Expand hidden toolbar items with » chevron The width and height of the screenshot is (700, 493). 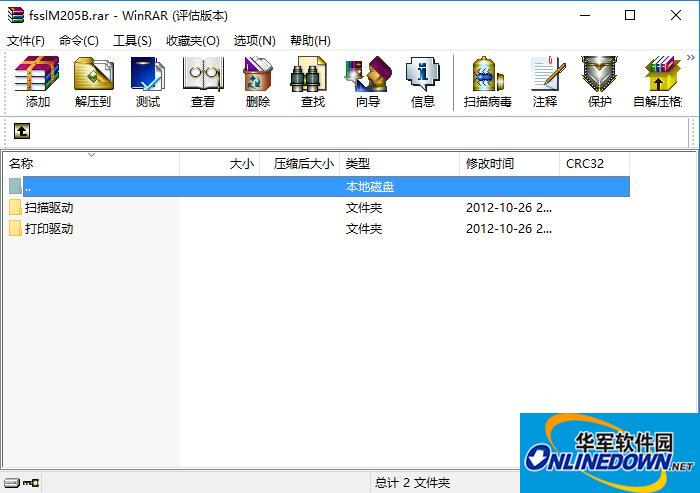tap(691, 58)
